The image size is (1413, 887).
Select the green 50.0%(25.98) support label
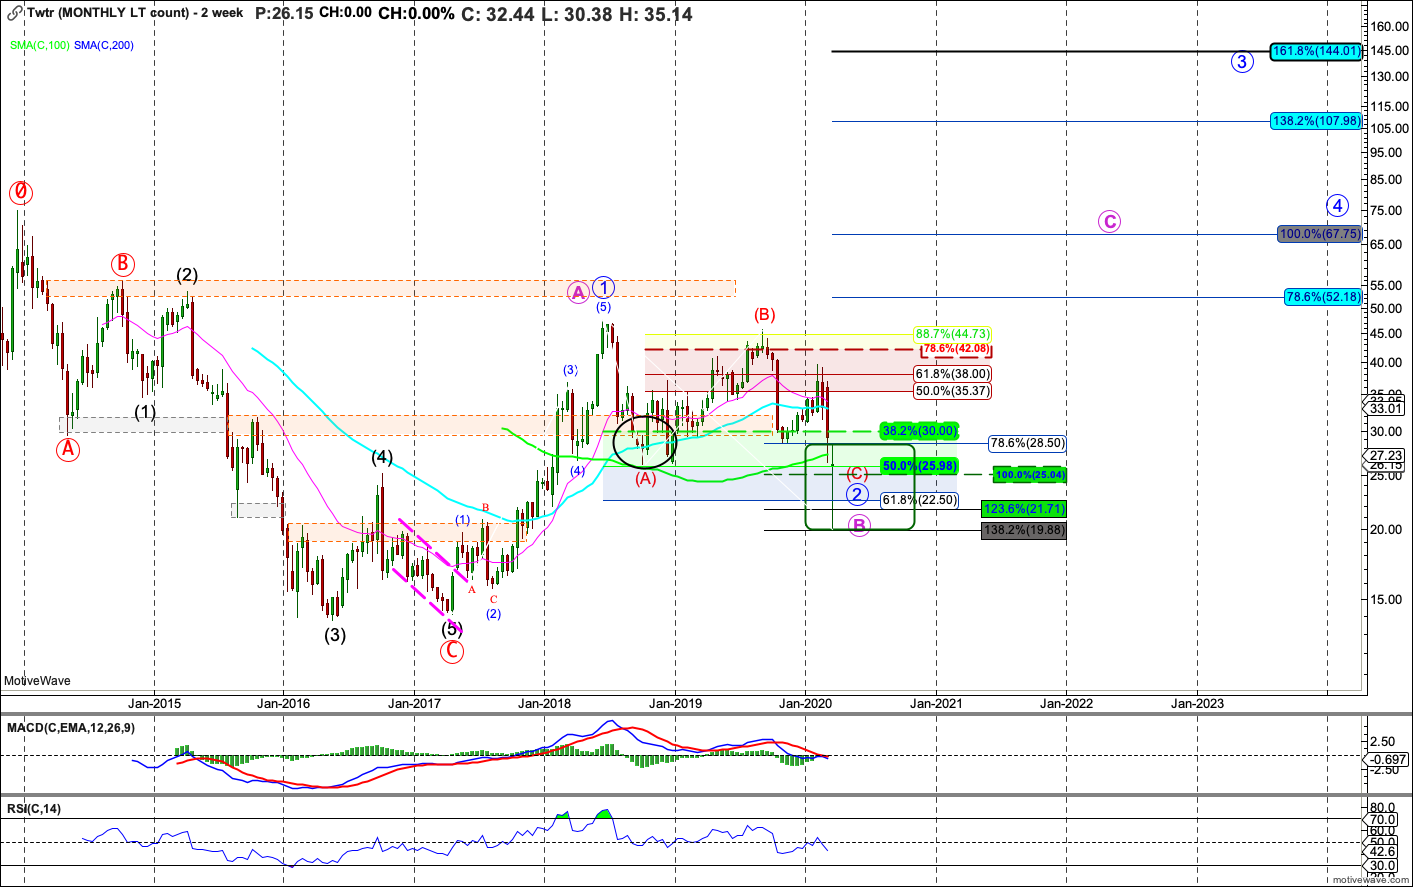(918, 466)
